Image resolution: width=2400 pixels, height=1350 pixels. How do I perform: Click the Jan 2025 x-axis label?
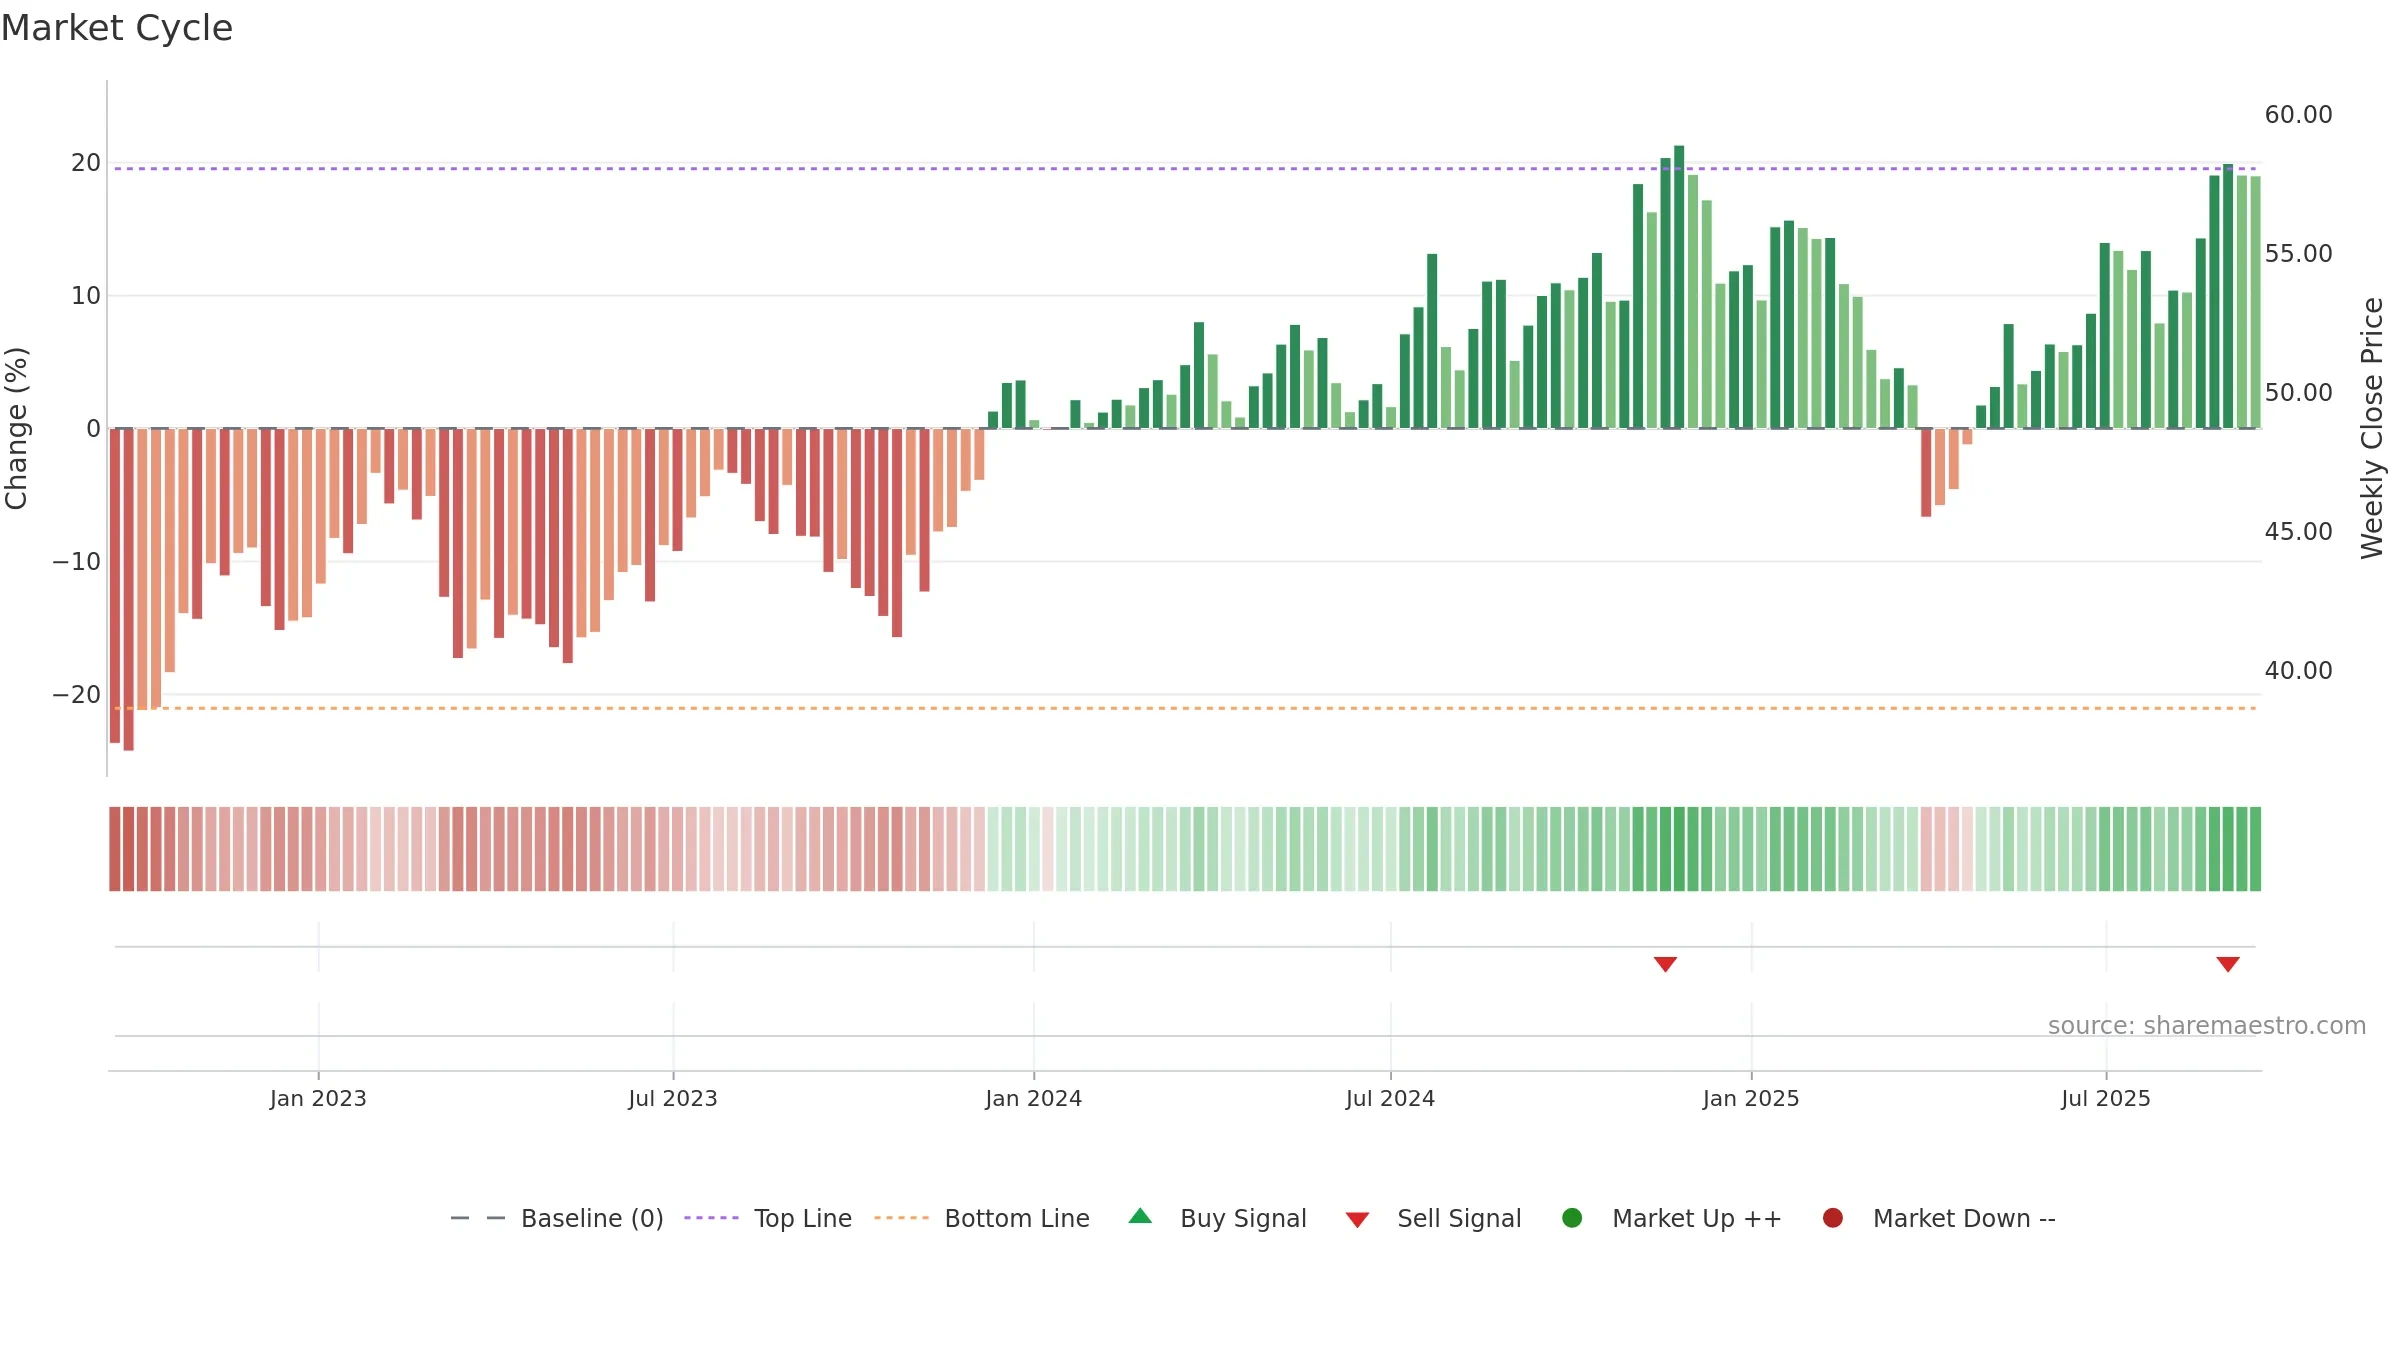[x=1751, y=1099]
